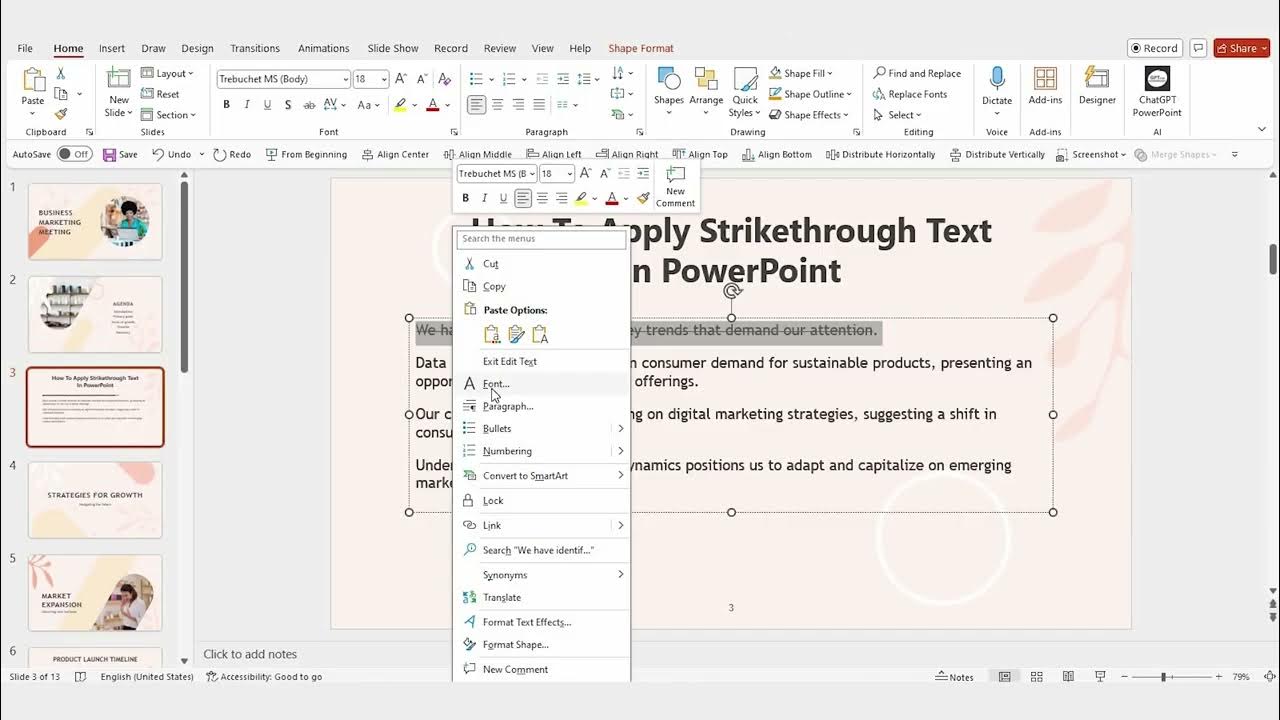Click Undo in Quick Access Toolbar

pos(171,155)
